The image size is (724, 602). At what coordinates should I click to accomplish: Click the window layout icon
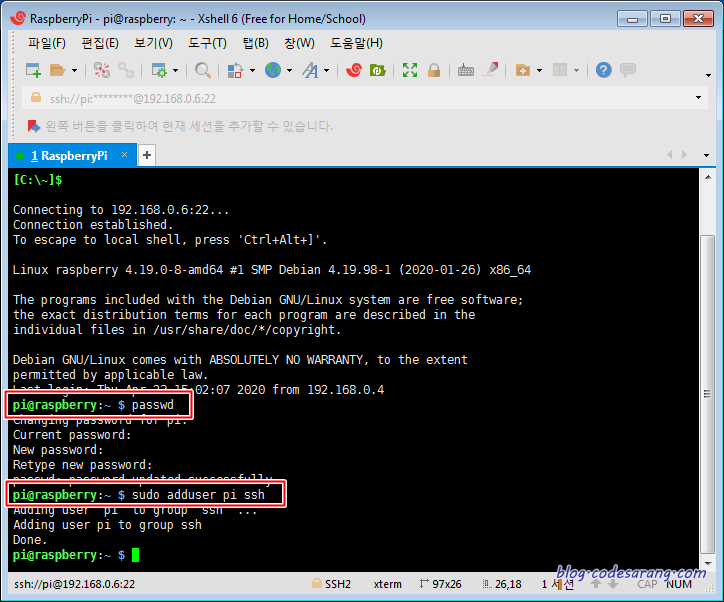pos(560,70)
